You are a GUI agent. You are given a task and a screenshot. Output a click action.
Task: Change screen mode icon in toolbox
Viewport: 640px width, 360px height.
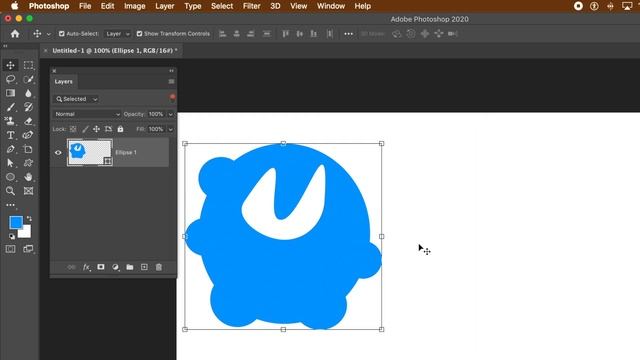(28, 249)
